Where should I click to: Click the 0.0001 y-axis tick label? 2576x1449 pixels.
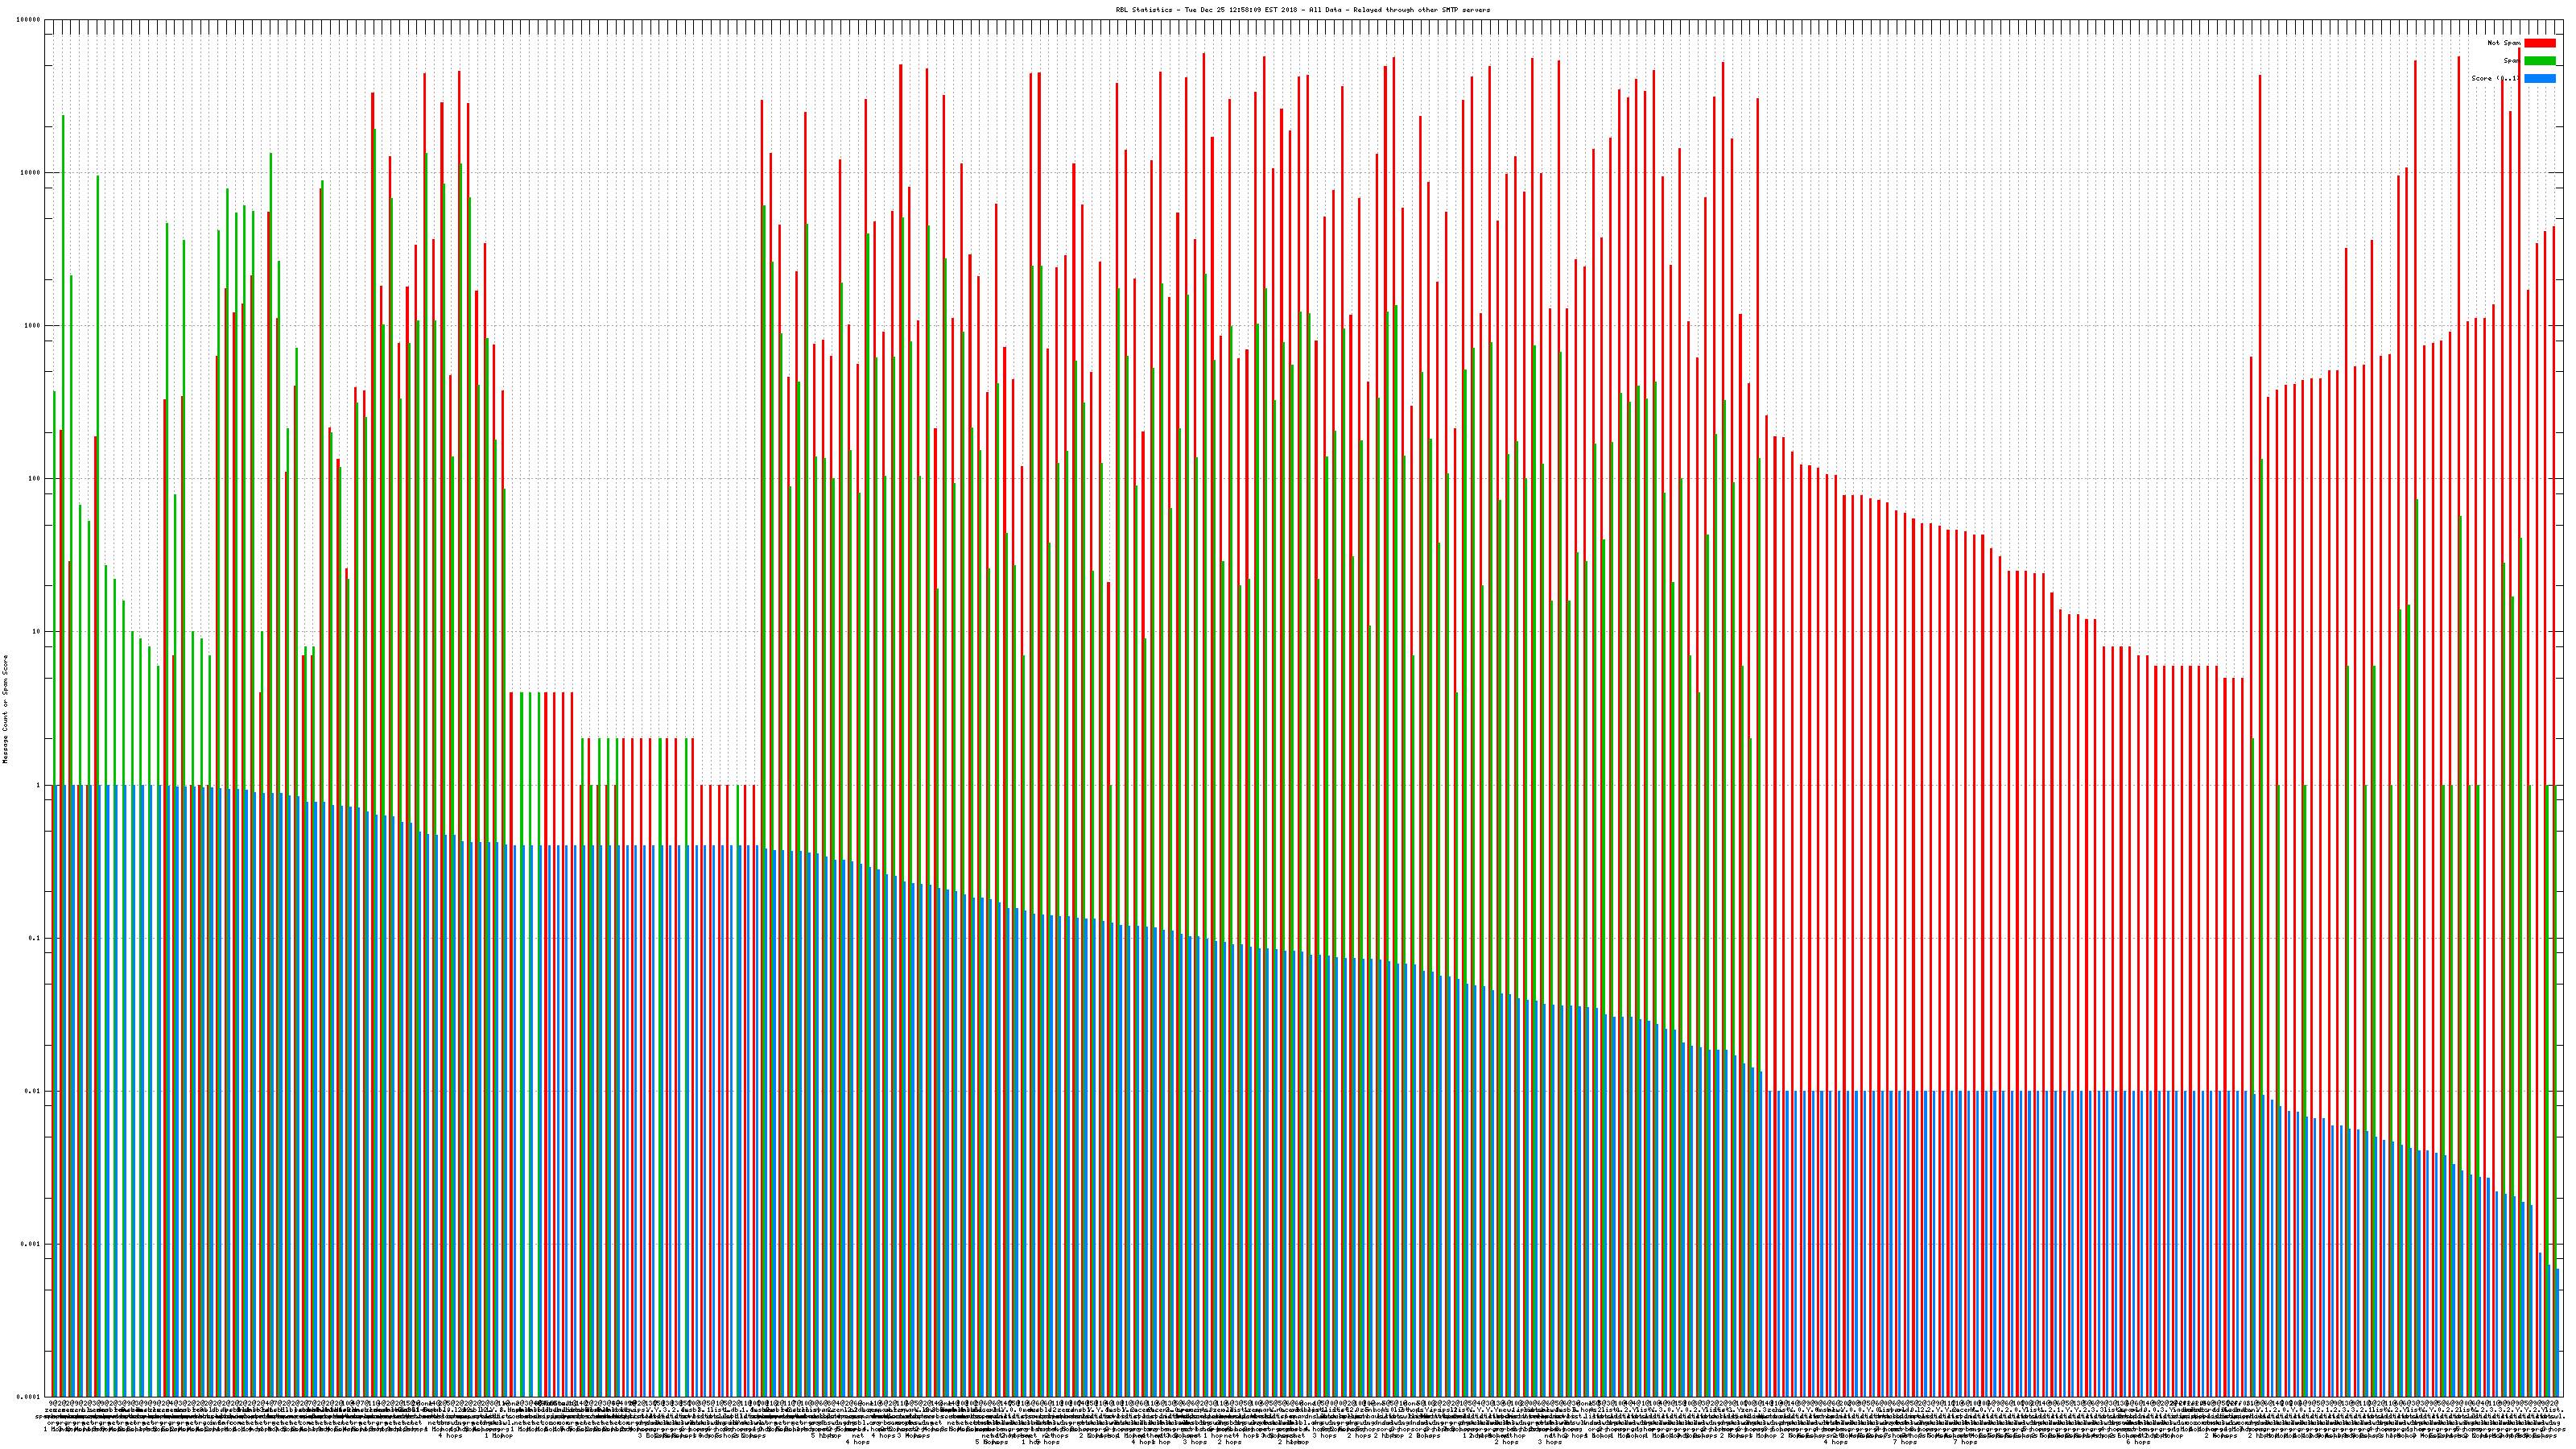click(29, 1397)
